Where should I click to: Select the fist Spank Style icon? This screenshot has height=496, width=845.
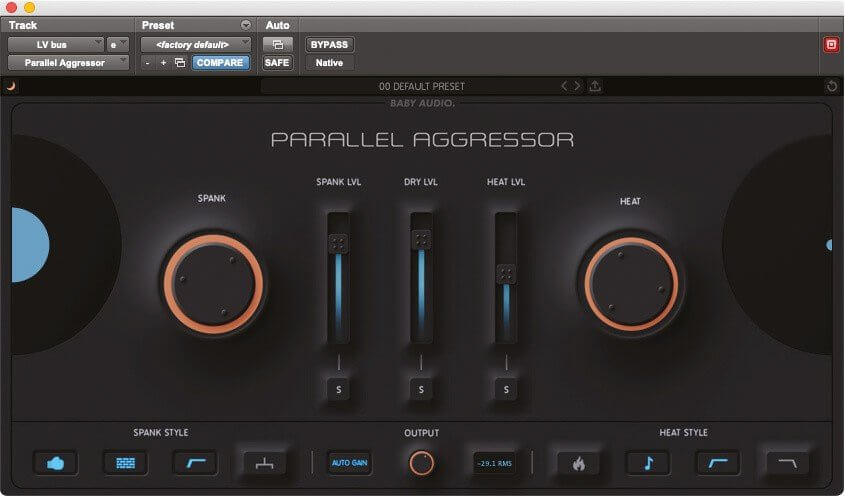[x=56, y=463]
